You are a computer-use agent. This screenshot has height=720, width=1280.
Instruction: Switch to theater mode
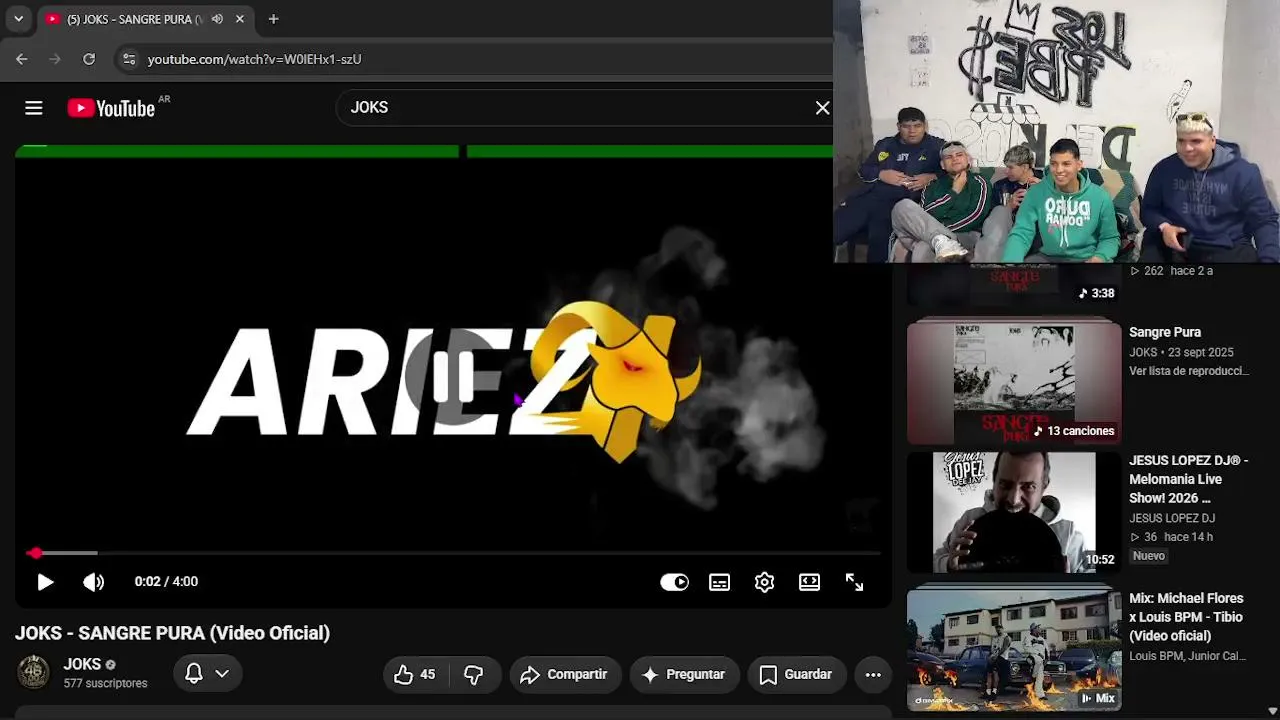pyautogui.click(x=810, y=582)
